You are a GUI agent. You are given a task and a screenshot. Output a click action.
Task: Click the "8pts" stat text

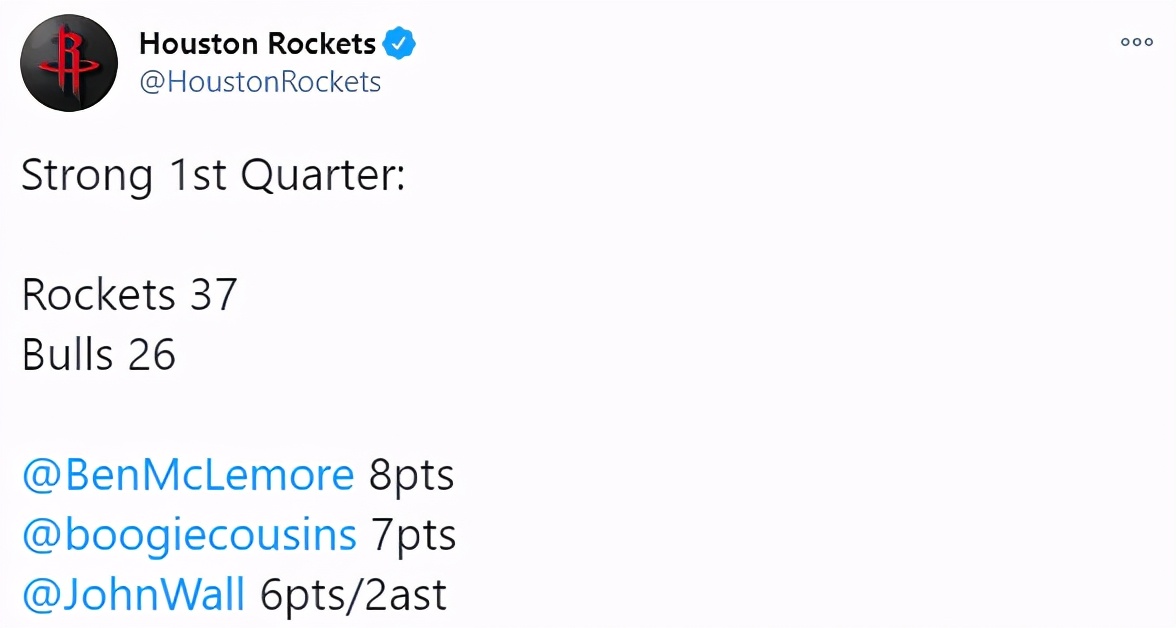[x=411, y=476]
